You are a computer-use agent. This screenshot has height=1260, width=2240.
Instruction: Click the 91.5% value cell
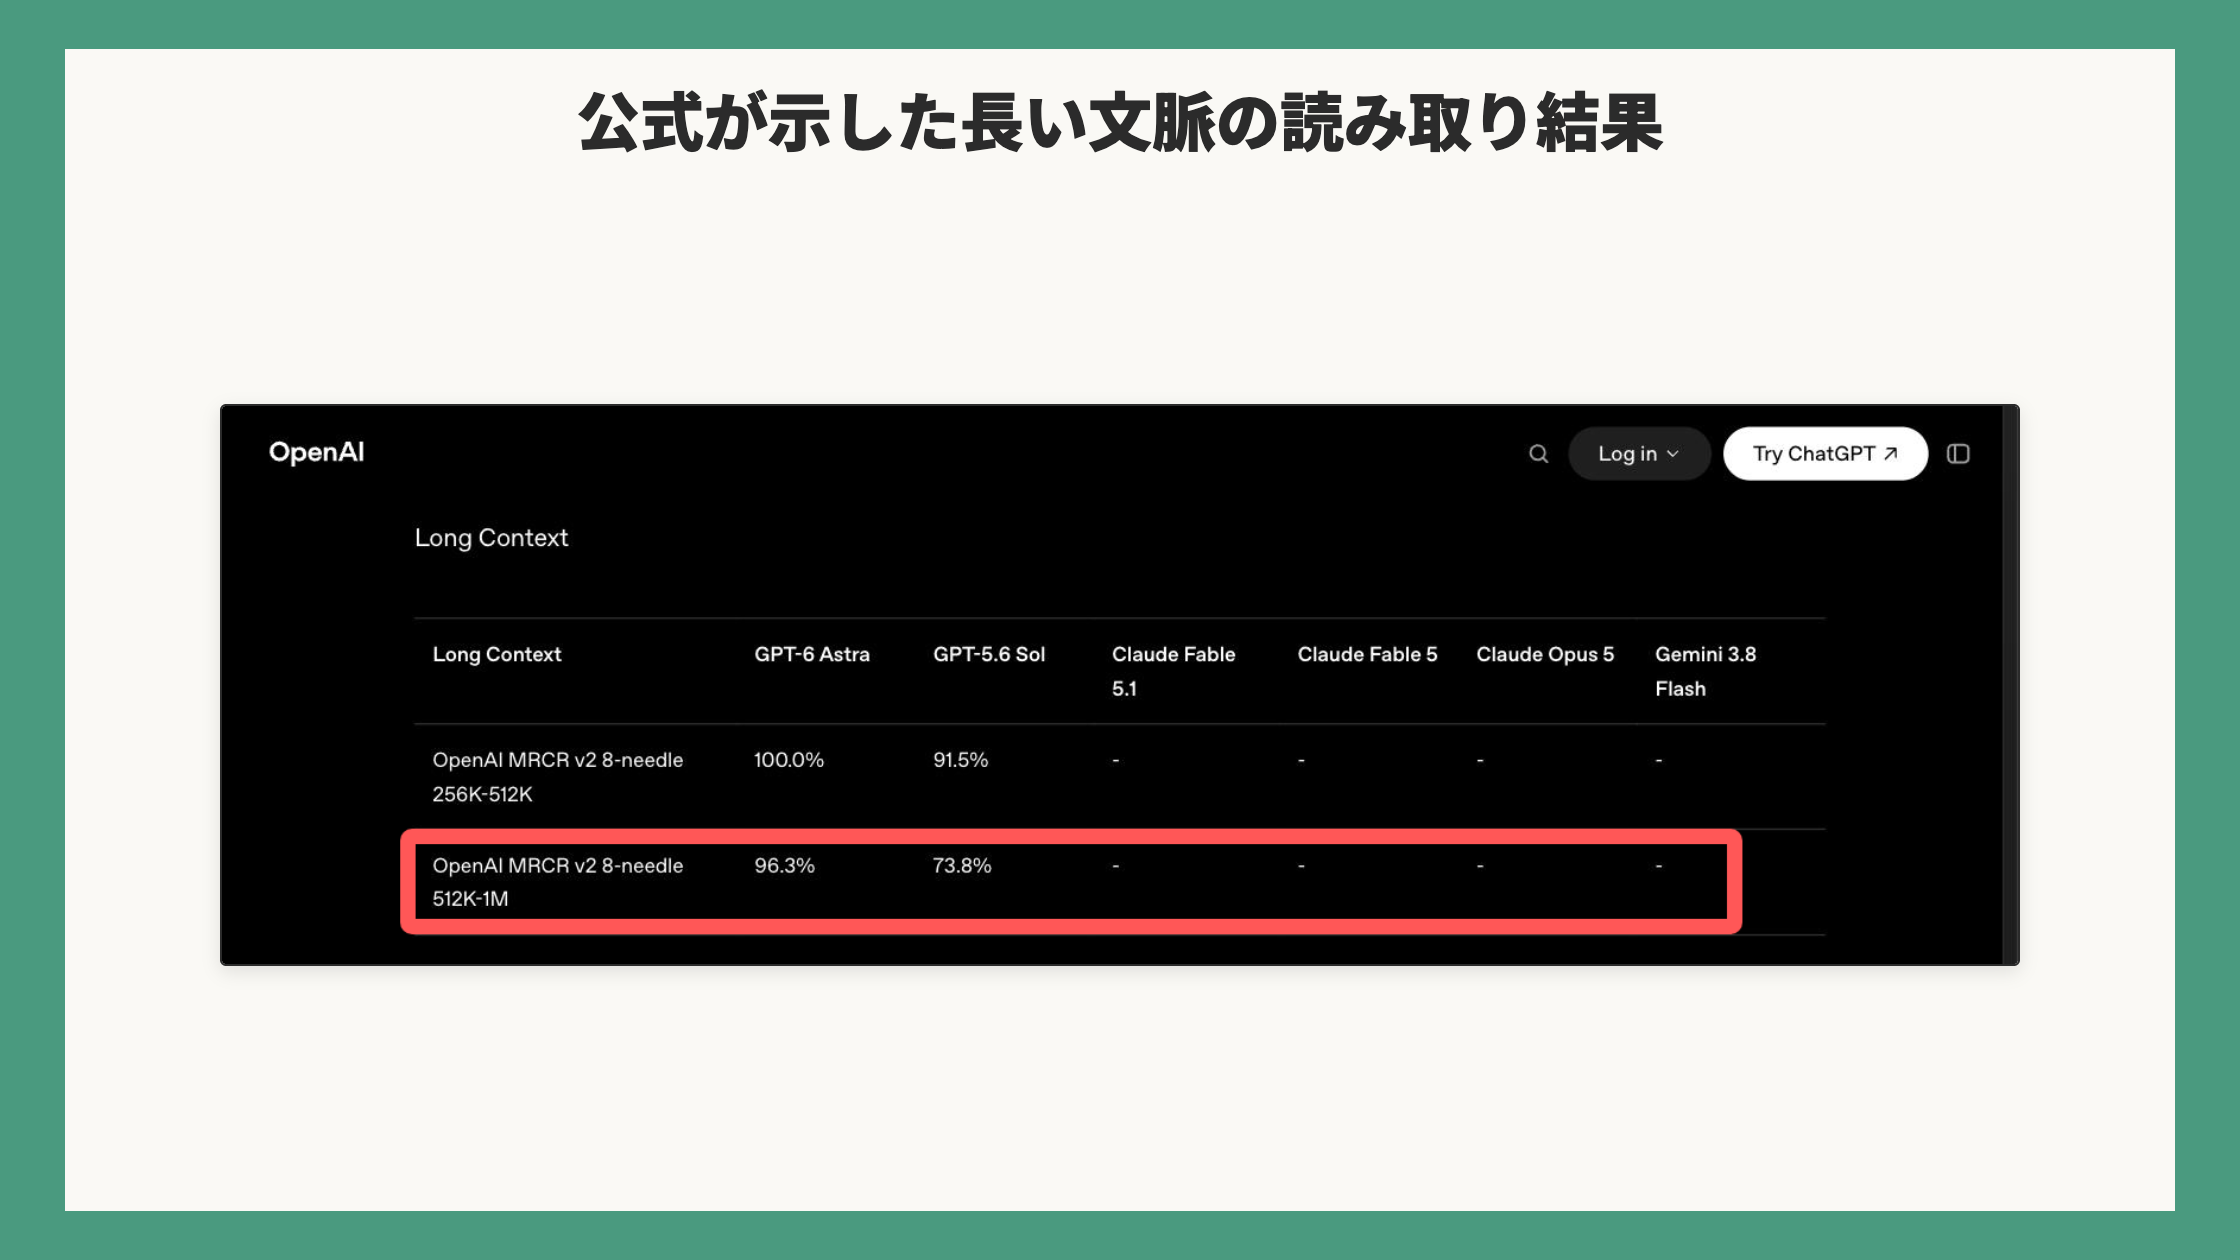960,760
